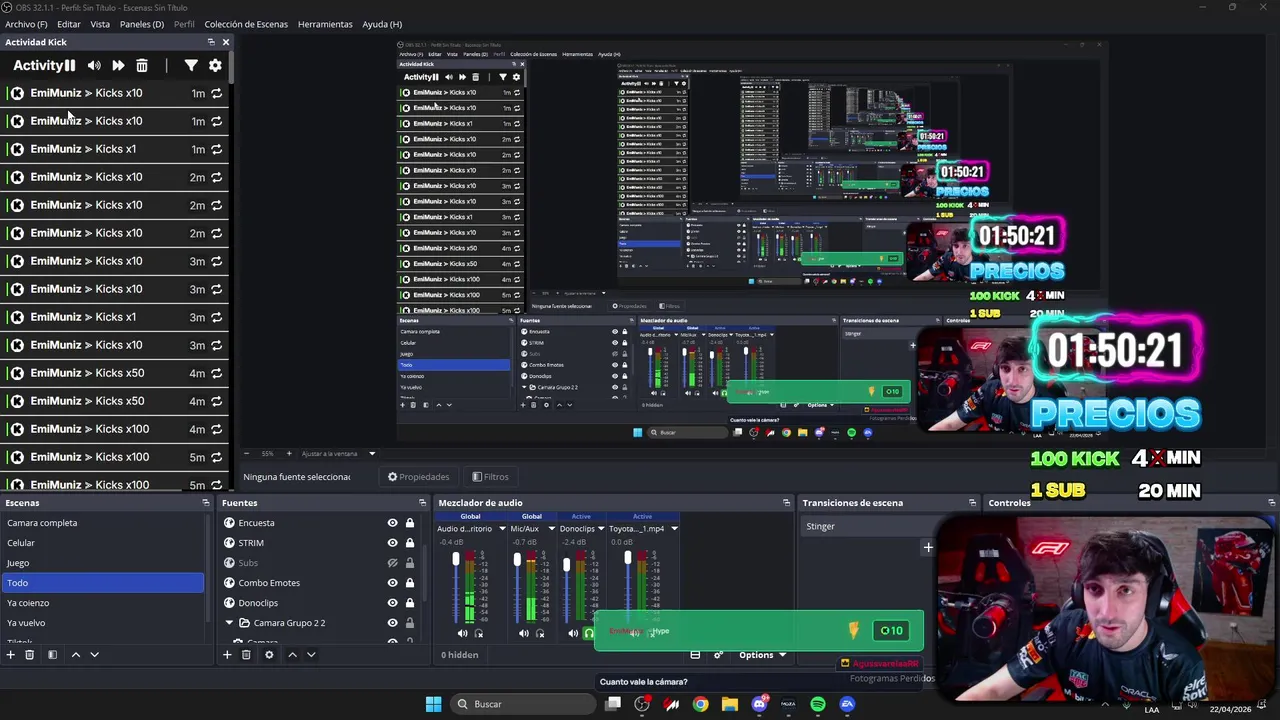Image resolution: width=1280 pixels, height=720 pixels.
Task: Switch to the Camara completa scene
Action: (x=103, y=523)
